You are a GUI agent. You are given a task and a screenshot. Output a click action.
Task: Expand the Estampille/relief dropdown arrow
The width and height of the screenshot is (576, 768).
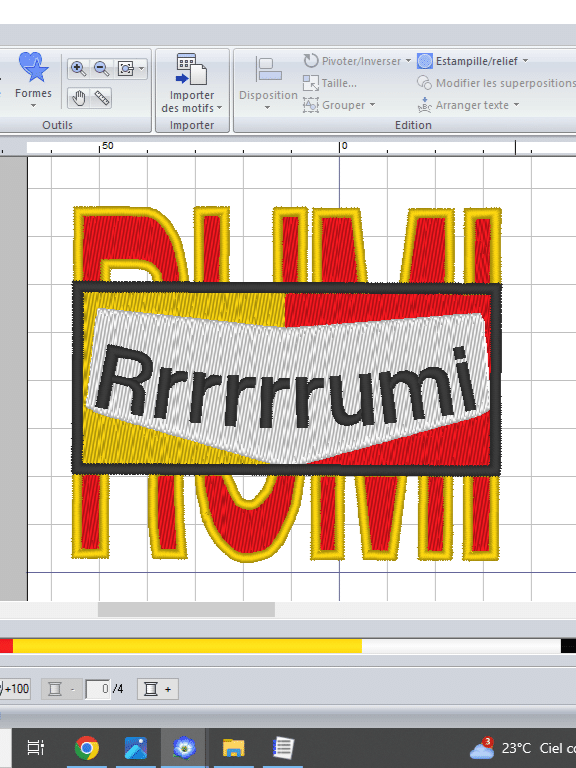coord(526,61)
